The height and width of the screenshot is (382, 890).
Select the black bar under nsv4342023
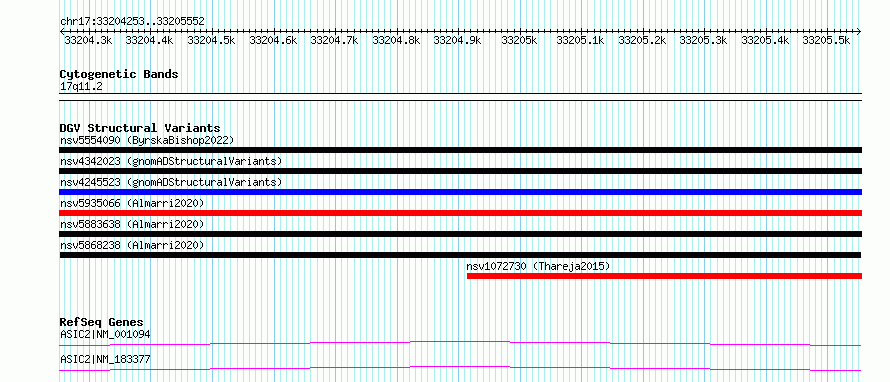tap(460, 171)
